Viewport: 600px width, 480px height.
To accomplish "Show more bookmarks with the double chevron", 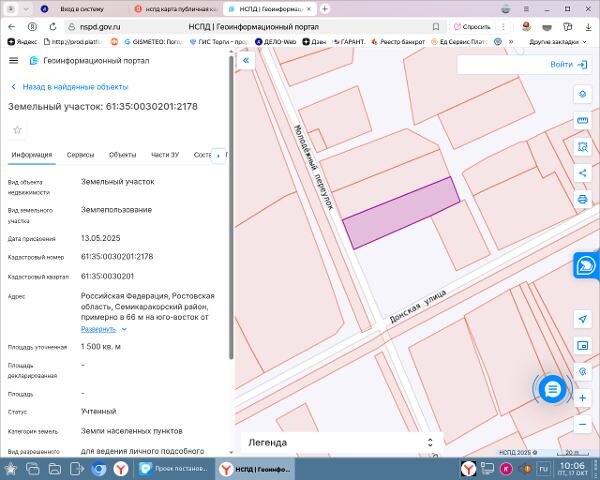I will click(x=511, y=42).
